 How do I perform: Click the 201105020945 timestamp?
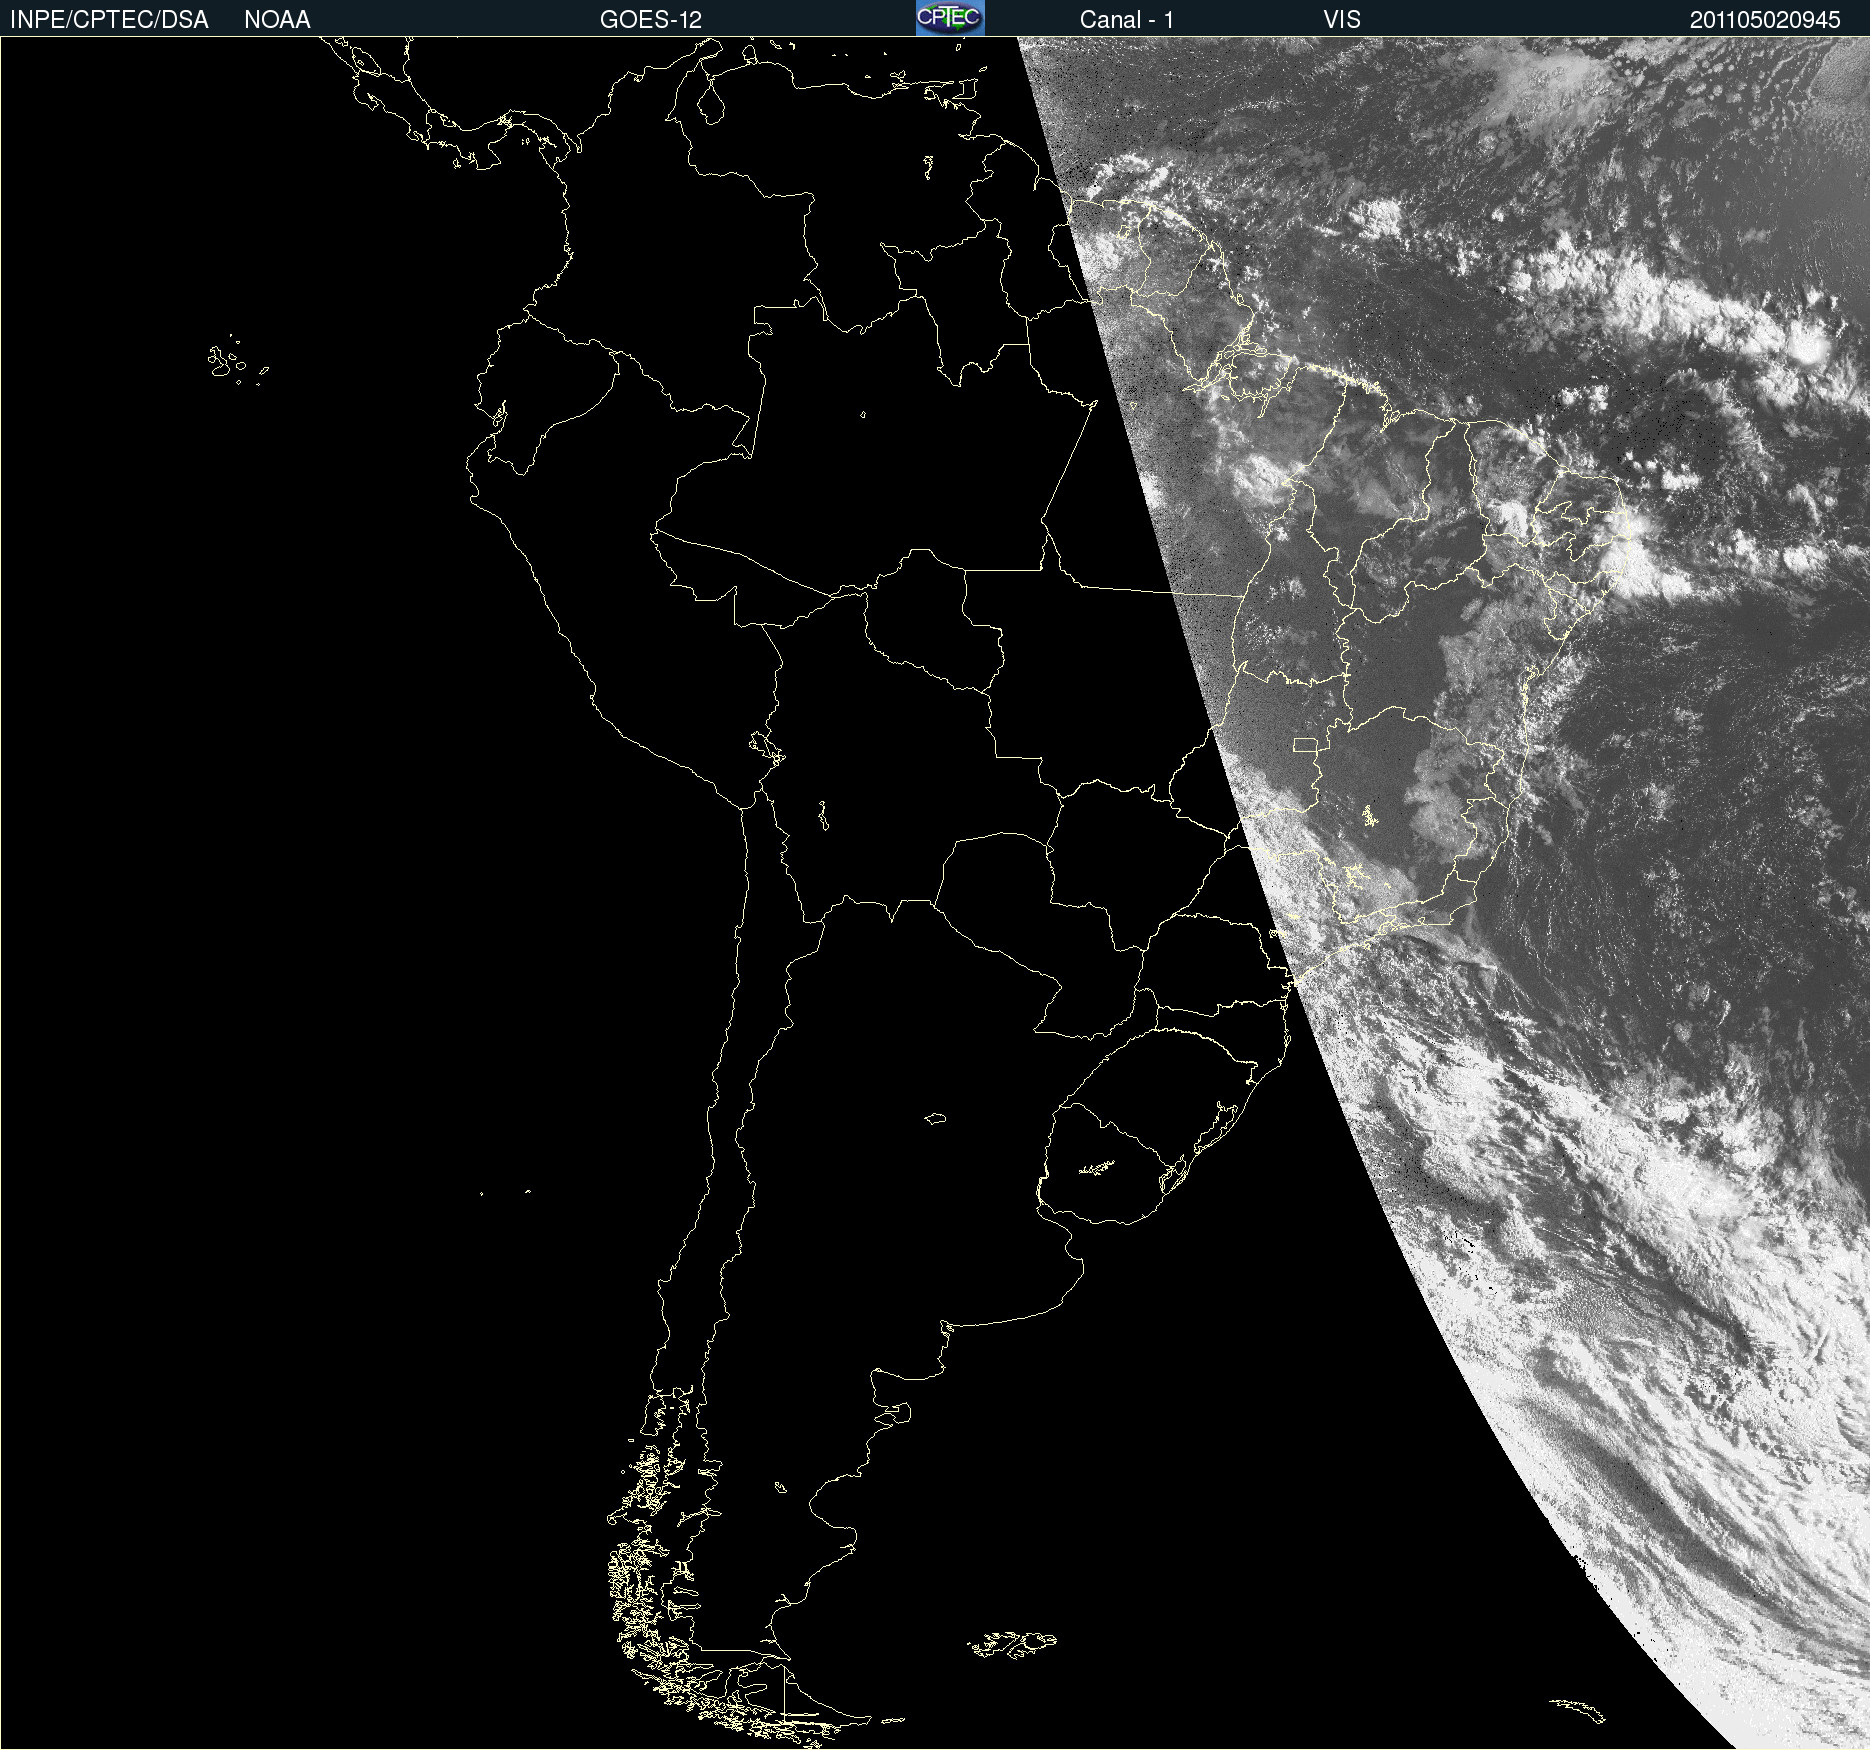(x=1765, y=20)
